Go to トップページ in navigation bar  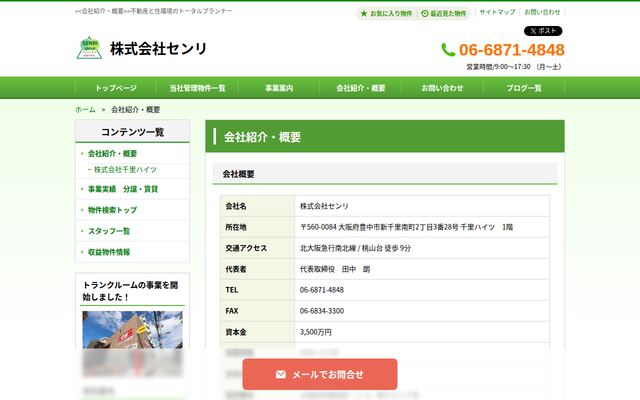pyautogui.click(x=116, y=88)
